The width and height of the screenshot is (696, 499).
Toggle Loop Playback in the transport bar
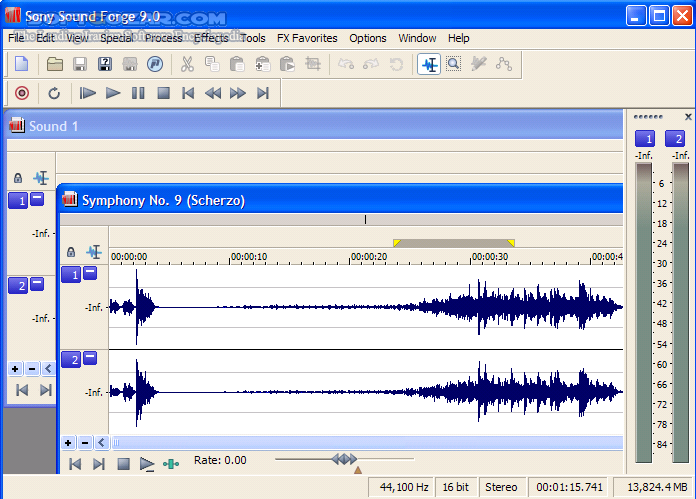(x=54, y=93)
